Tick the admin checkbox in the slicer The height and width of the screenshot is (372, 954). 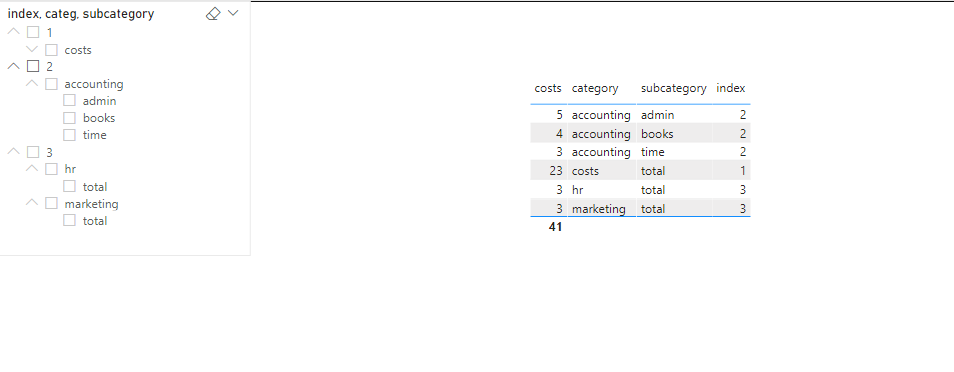pyautogui.click(x=69, y=100)
